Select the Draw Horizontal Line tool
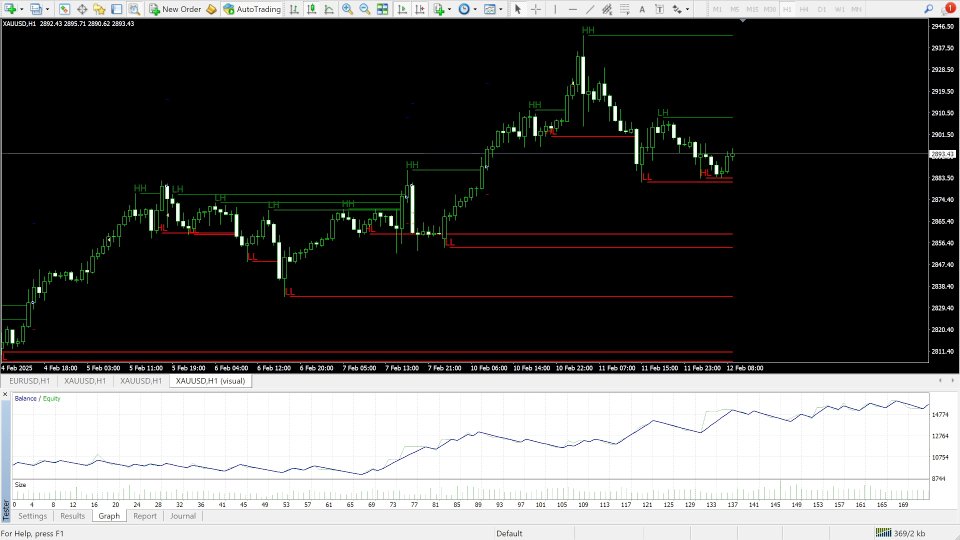Viewport: 960px width, 540px height. pos(572,9)
